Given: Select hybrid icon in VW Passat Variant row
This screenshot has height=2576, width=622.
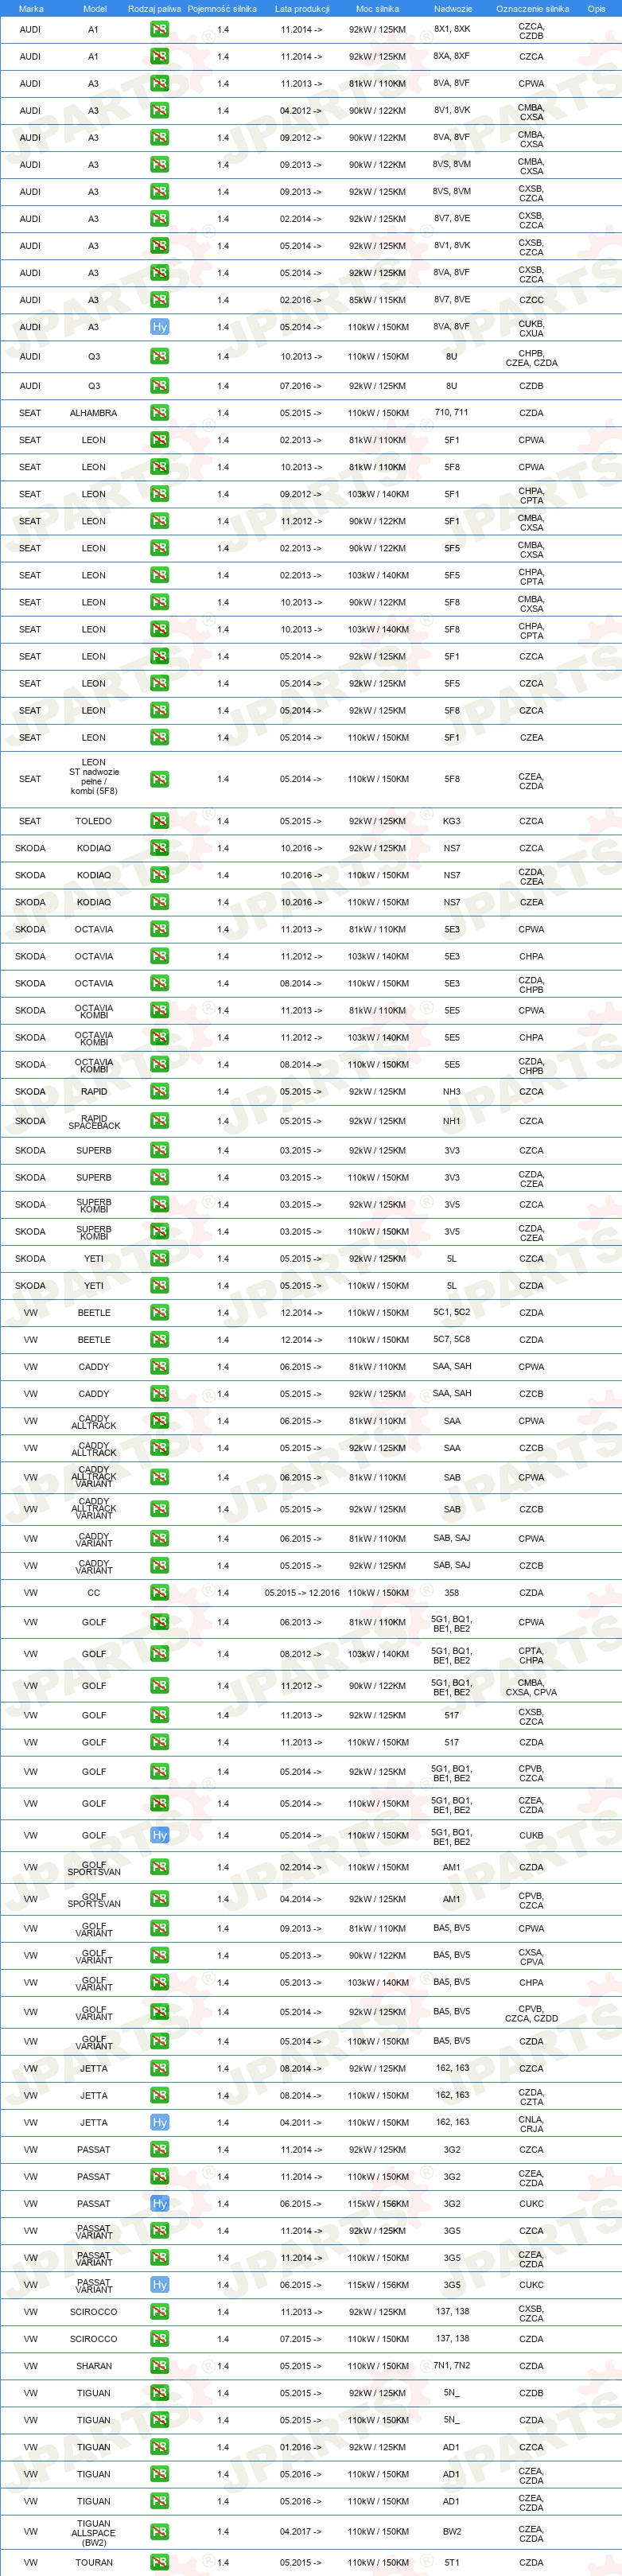Looking at the screenshot, I should (159, 2284).
